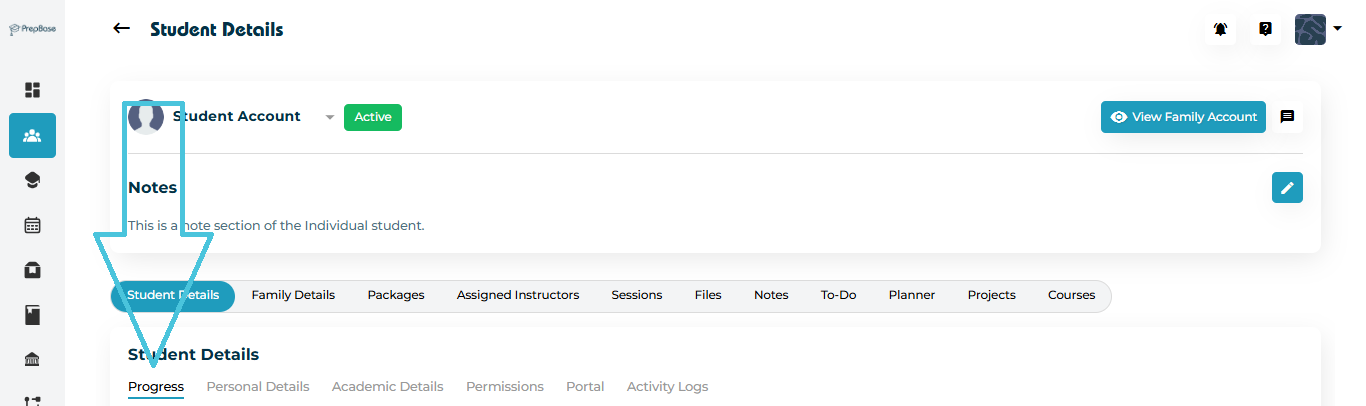The image size is (1366, 406).
Task: Go back using the left arrow
Action: 122,29
